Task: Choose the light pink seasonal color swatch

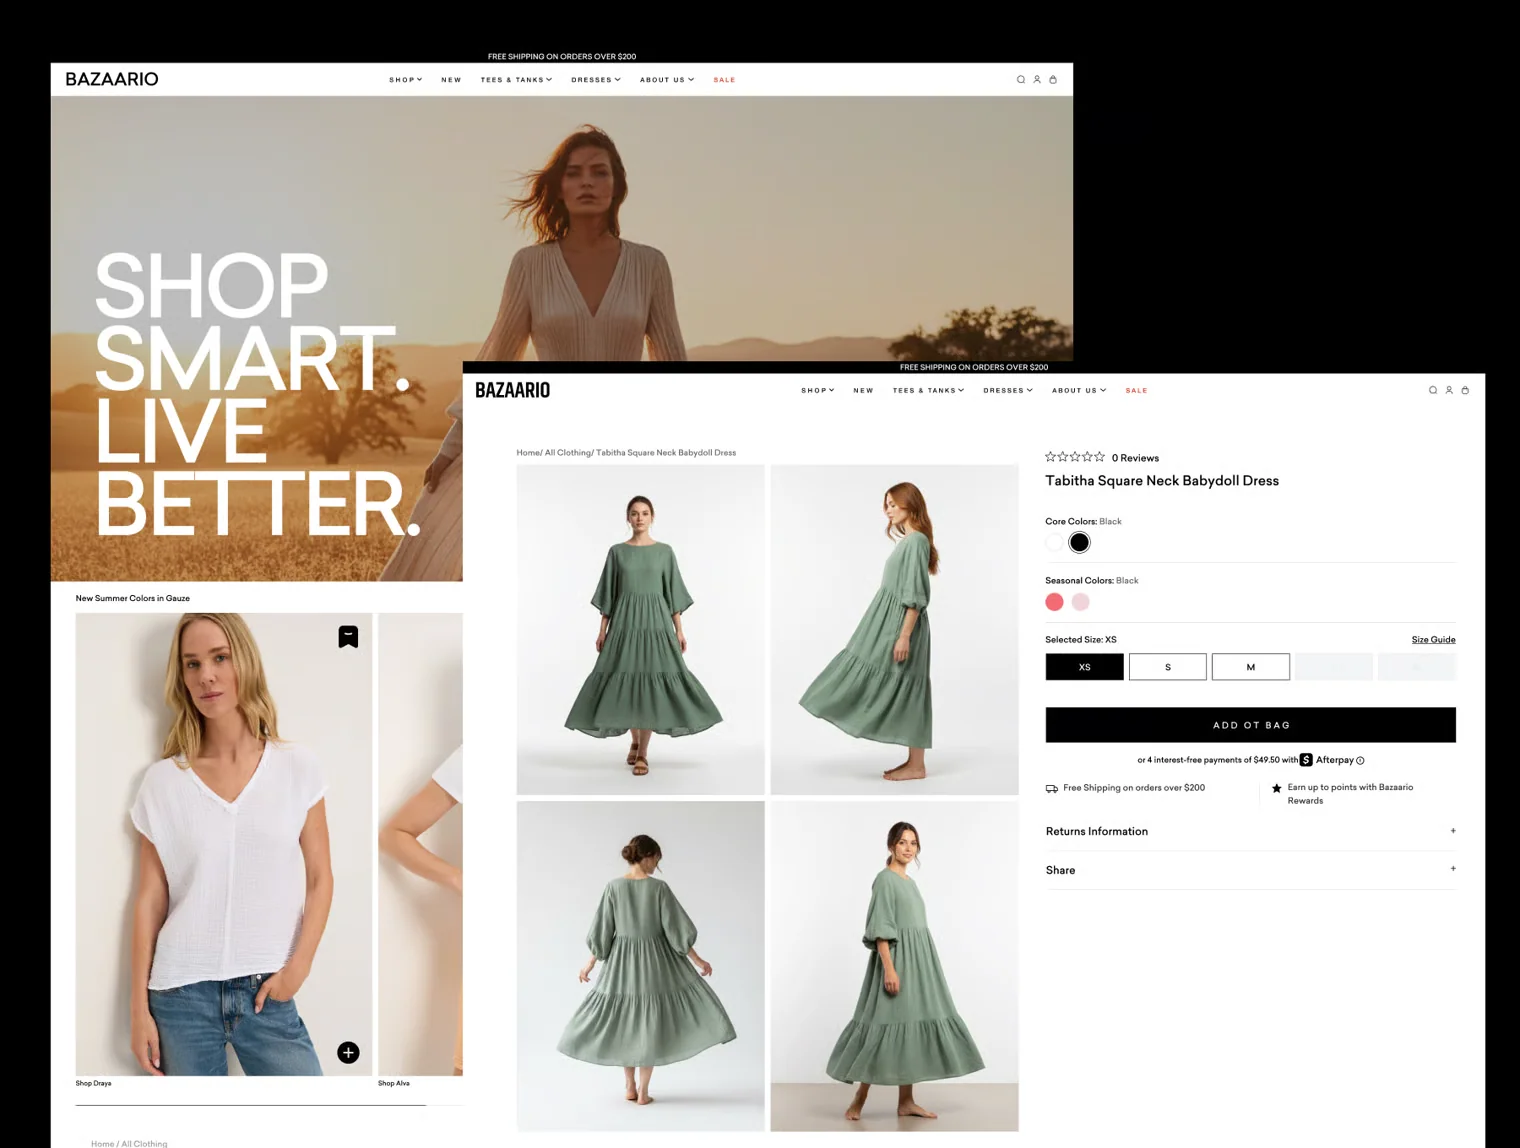Action: 1080,602
